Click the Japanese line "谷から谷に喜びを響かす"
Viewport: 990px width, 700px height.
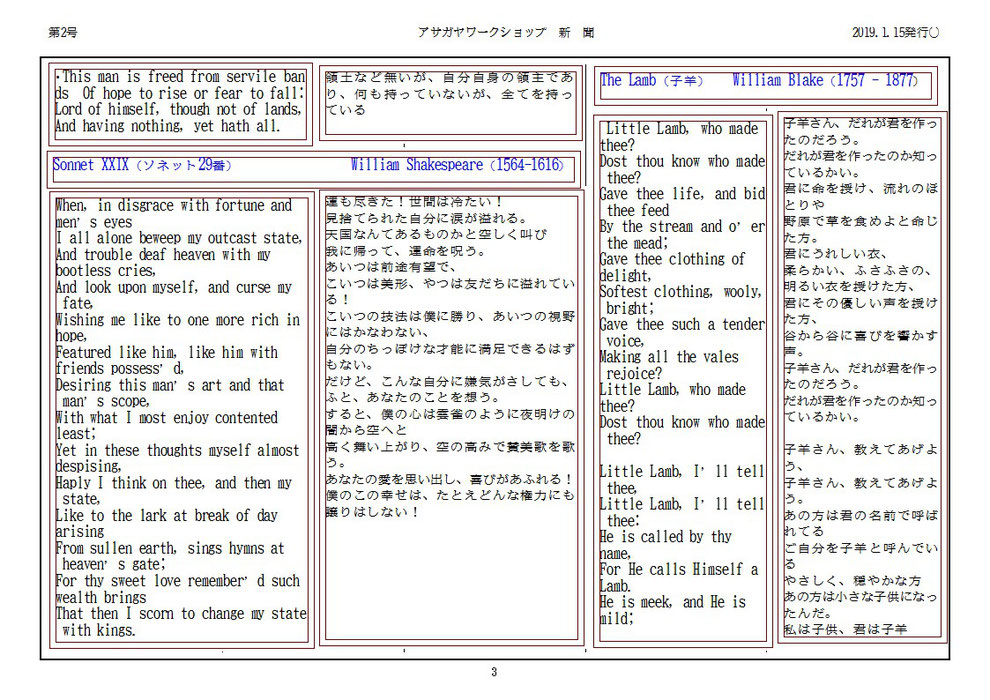coord(861,336)
